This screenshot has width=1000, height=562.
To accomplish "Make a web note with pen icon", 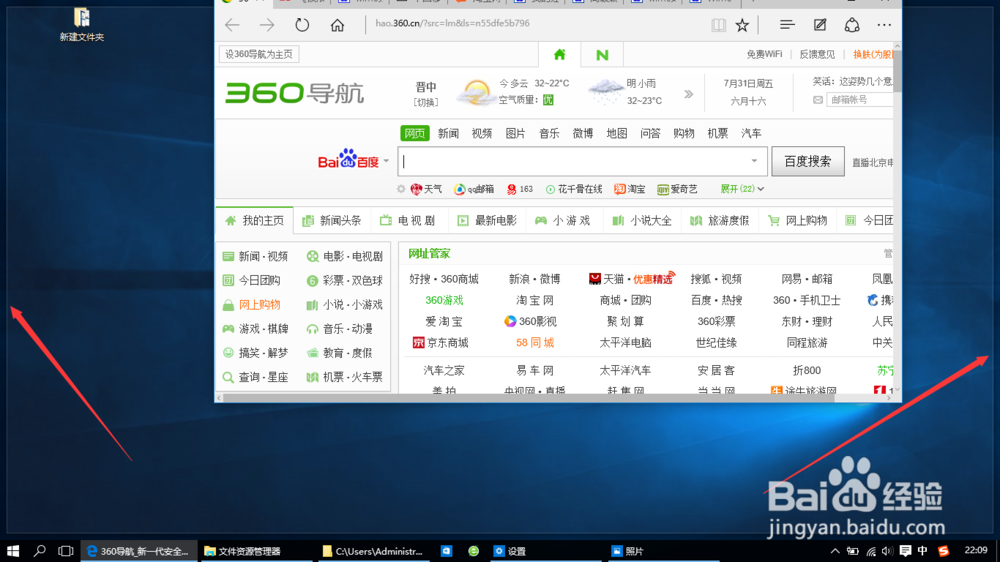I will [820, 25].
